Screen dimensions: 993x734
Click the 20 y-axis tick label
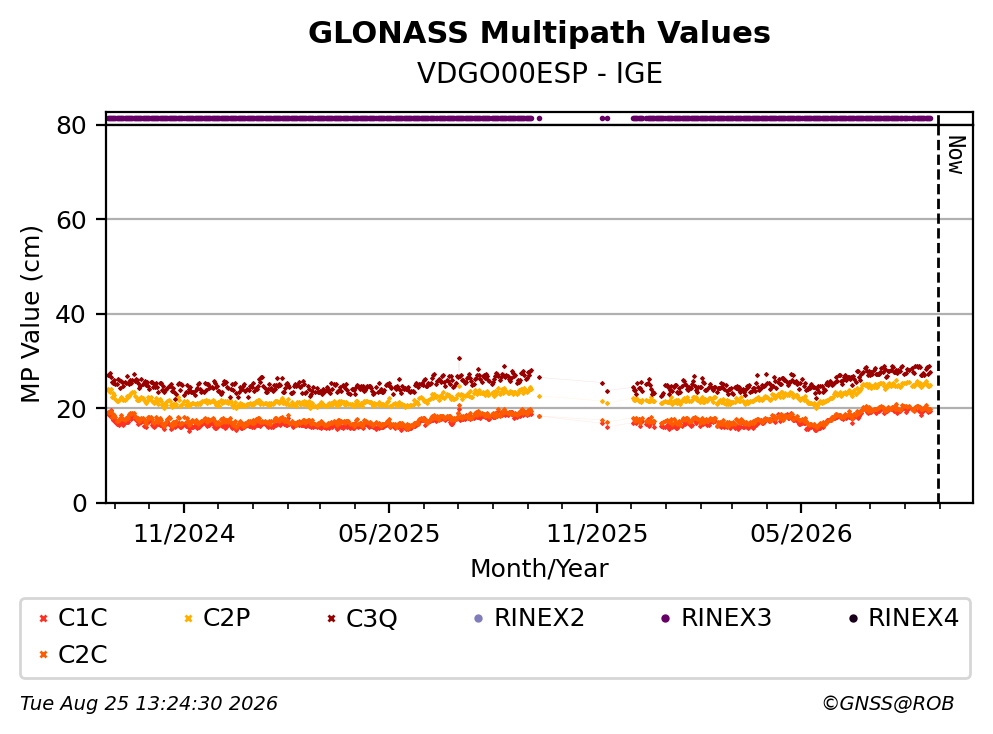[72, 408]
